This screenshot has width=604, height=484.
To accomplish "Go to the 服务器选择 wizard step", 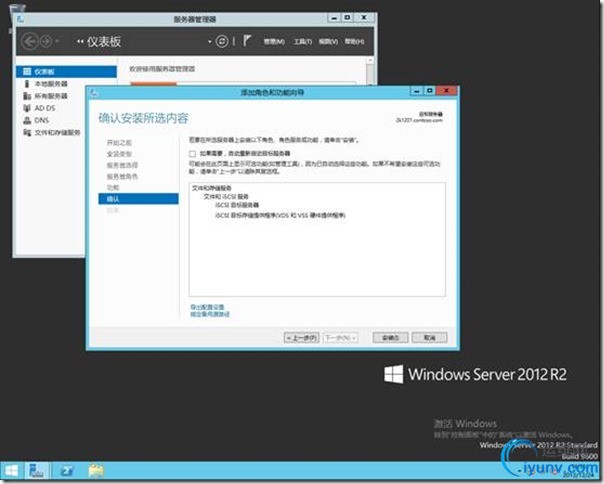I will coord(122,165).
